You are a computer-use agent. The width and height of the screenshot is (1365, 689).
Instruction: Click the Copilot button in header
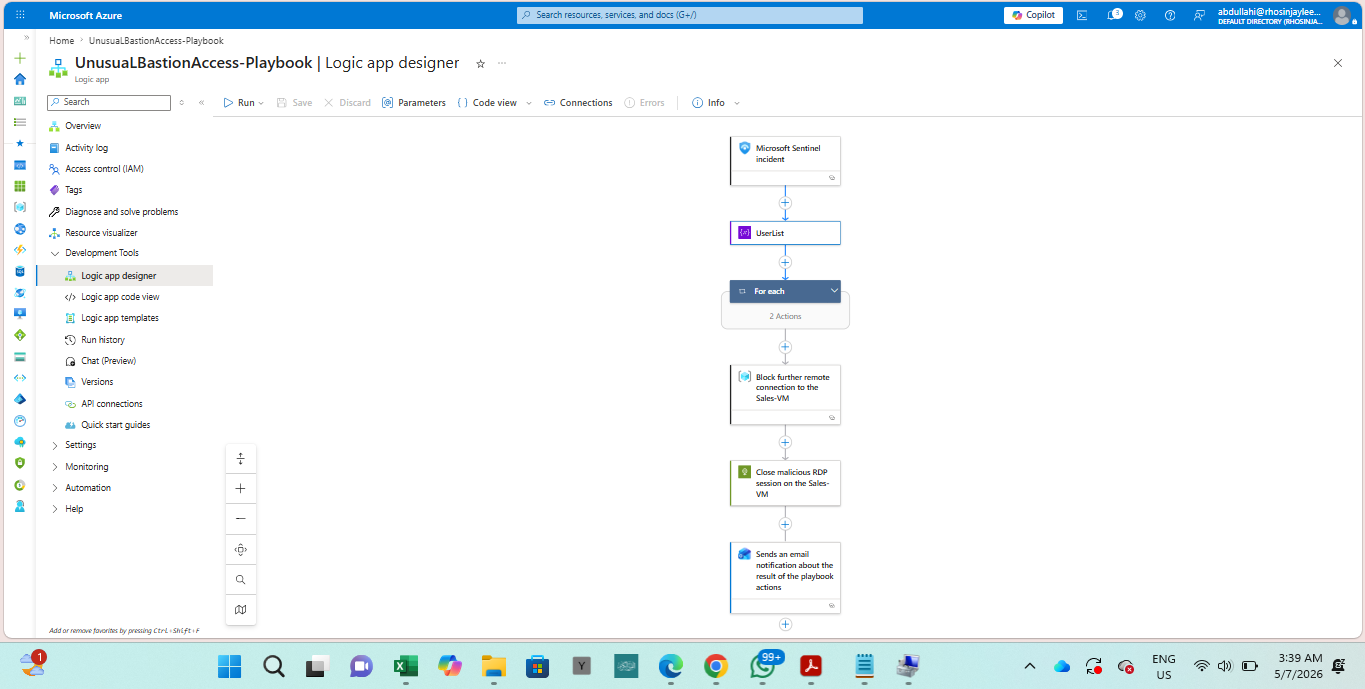coord(1033,15)
